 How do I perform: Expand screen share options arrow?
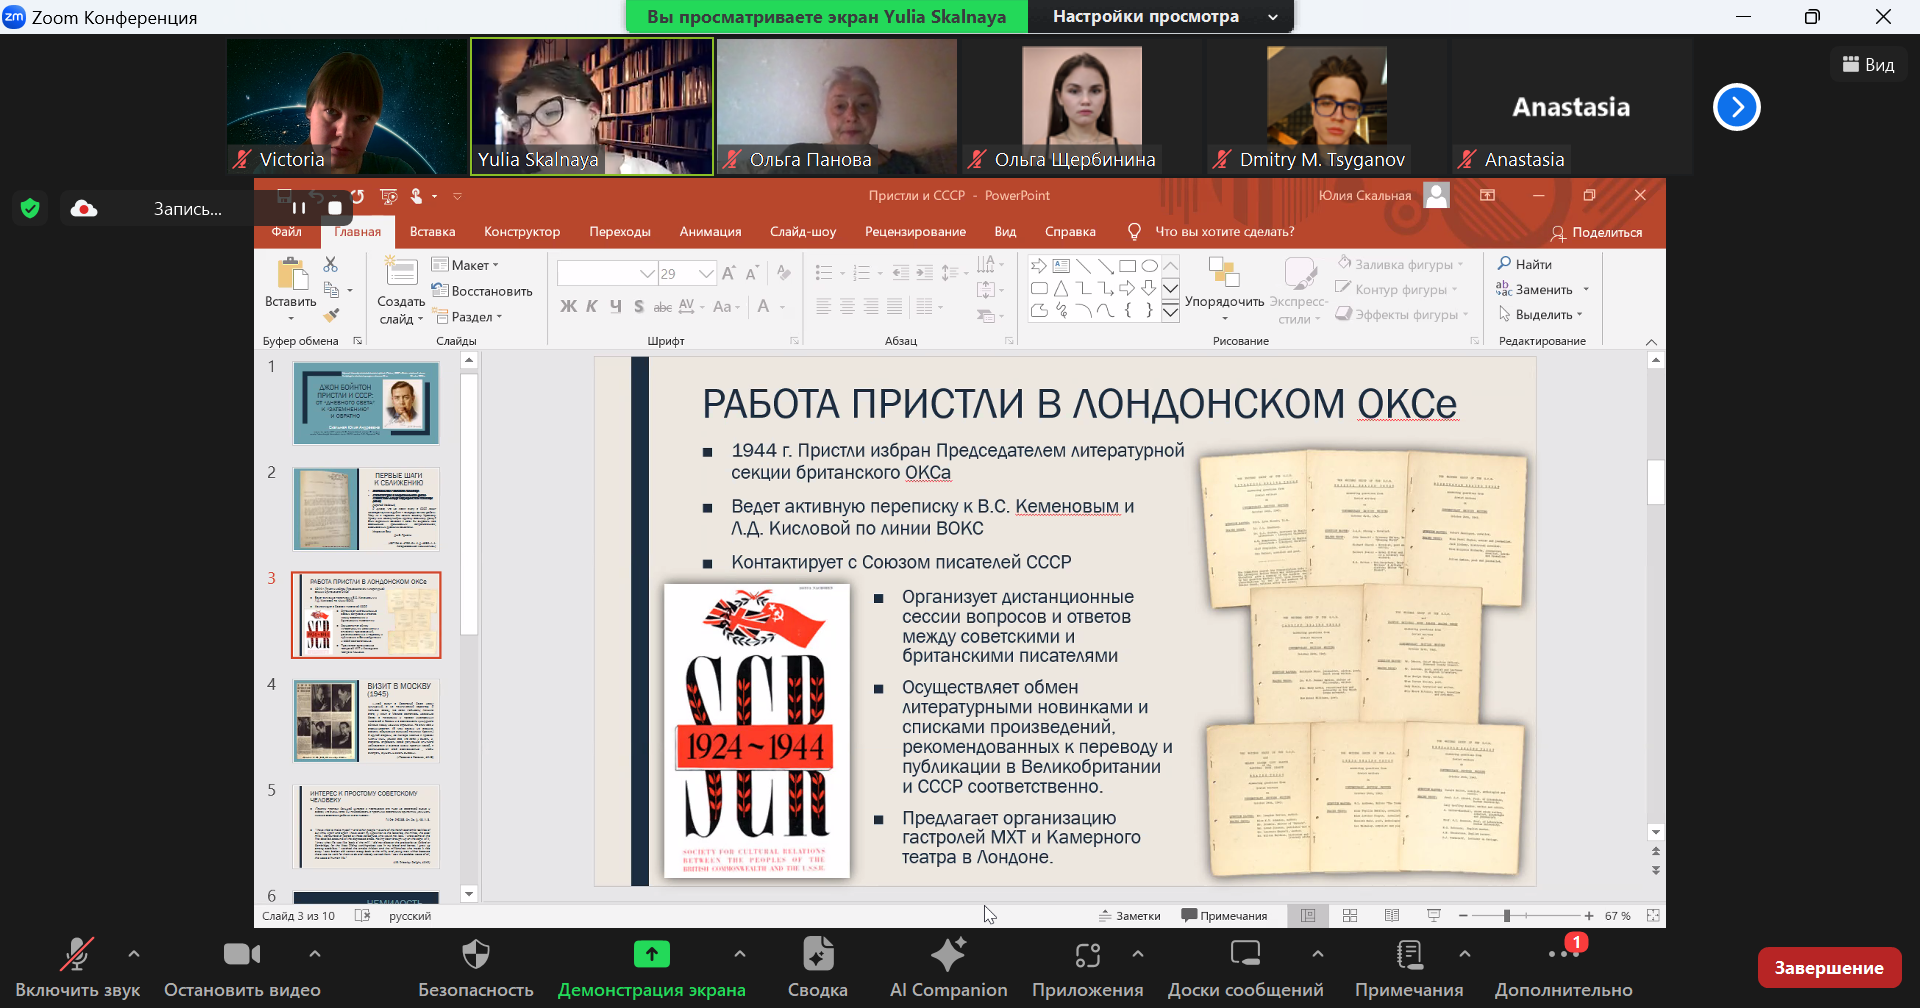[740, 954]
